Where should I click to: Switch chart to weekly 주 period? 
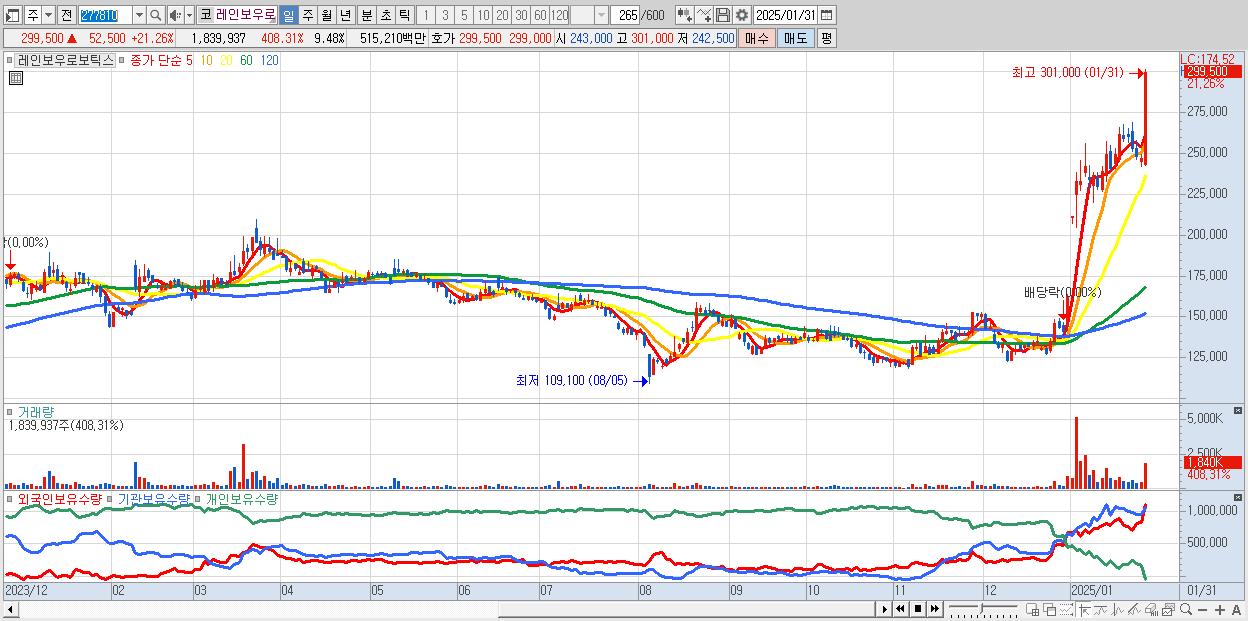(x=307, y=15)
